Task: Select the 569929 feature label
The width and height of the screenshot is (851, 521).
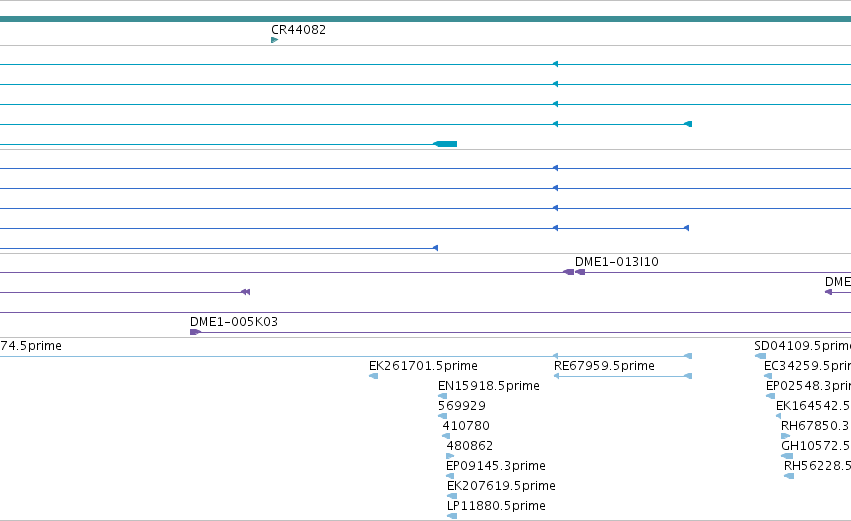Action: click(461, 406)
